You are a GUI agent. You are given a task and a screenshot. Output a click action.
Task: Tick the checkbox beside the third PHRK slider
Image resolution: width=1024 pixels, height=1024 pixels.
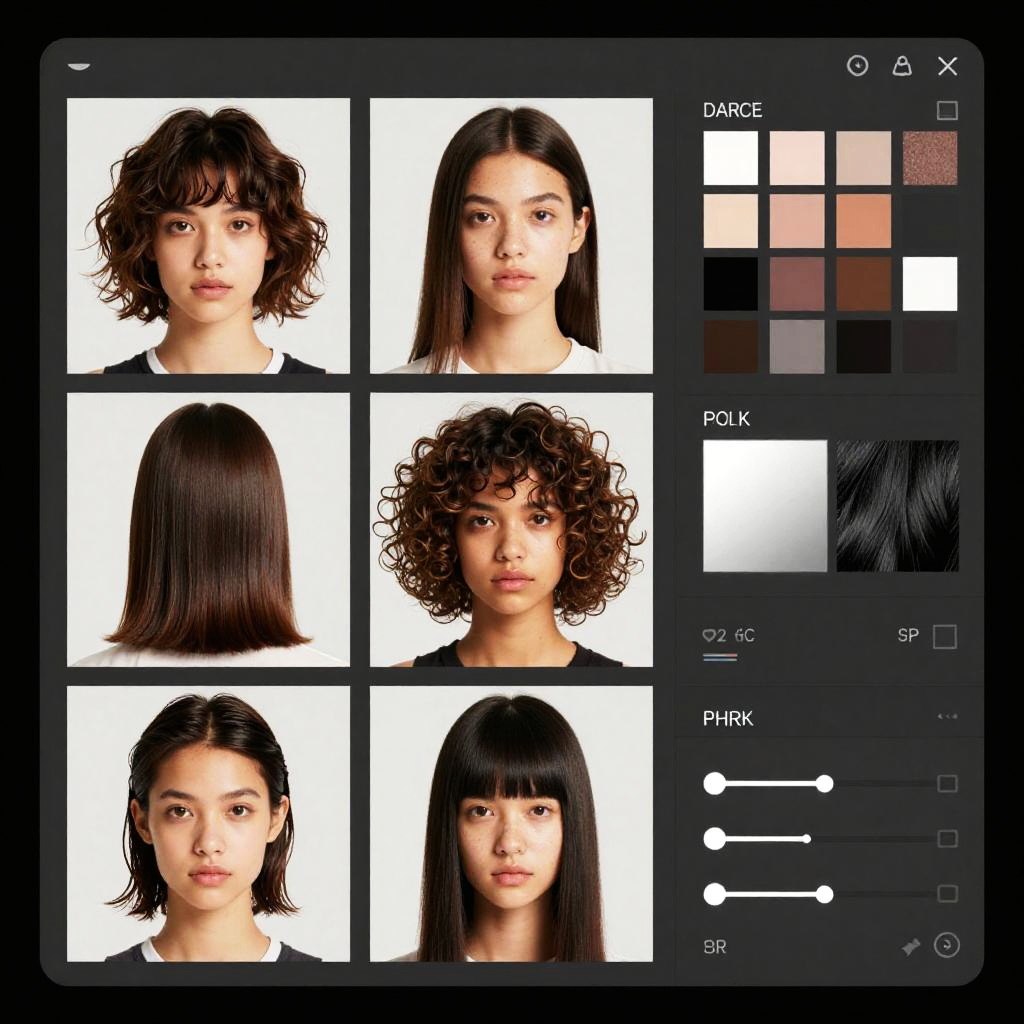point(947,893)
